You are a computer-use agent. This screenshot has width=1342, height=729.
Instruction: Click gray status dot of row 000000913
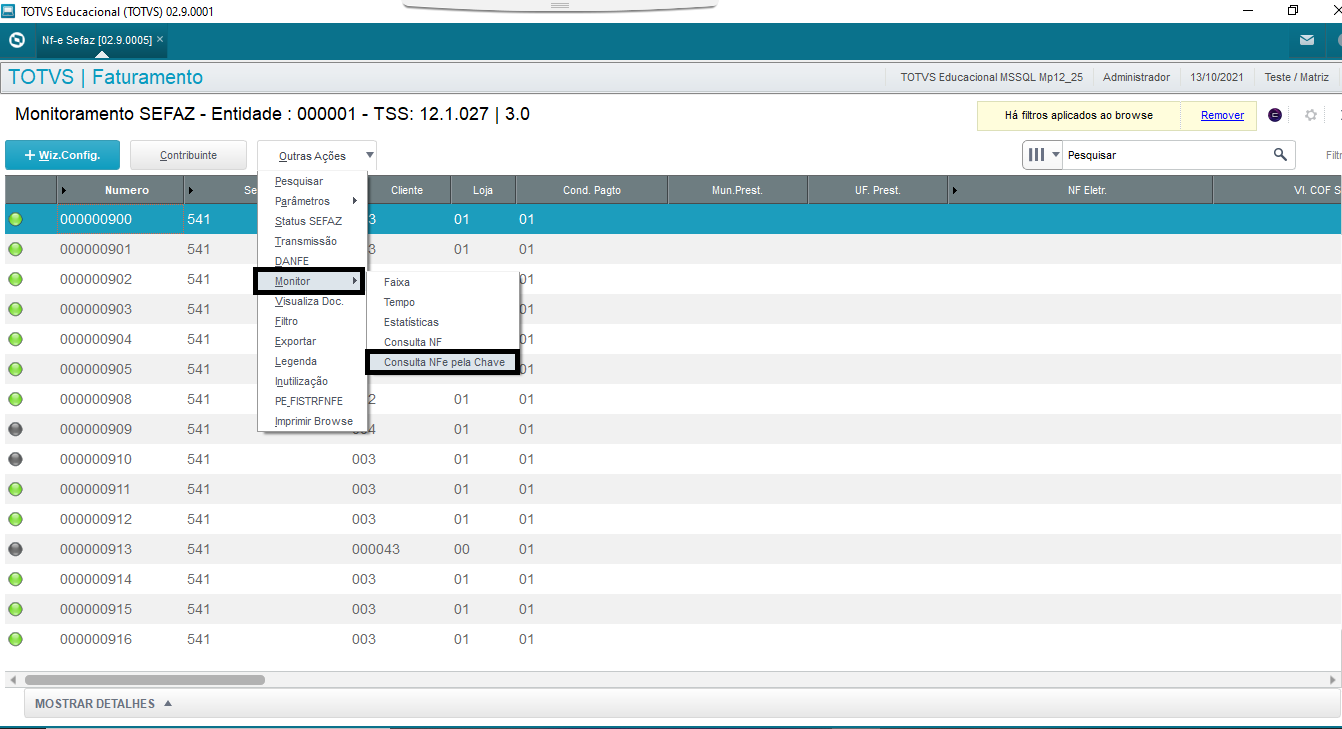[x=15, y=549]
